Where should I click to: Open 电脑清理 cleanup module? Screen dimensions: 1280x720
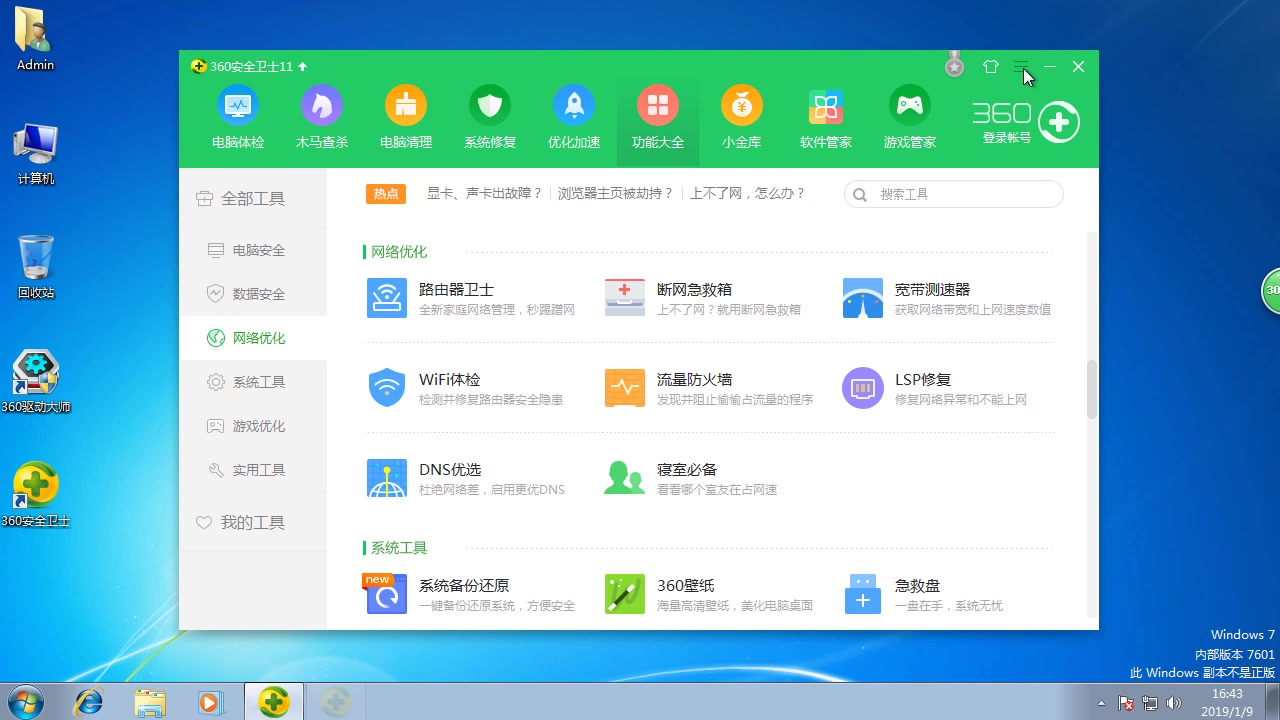tap(406, 118)
